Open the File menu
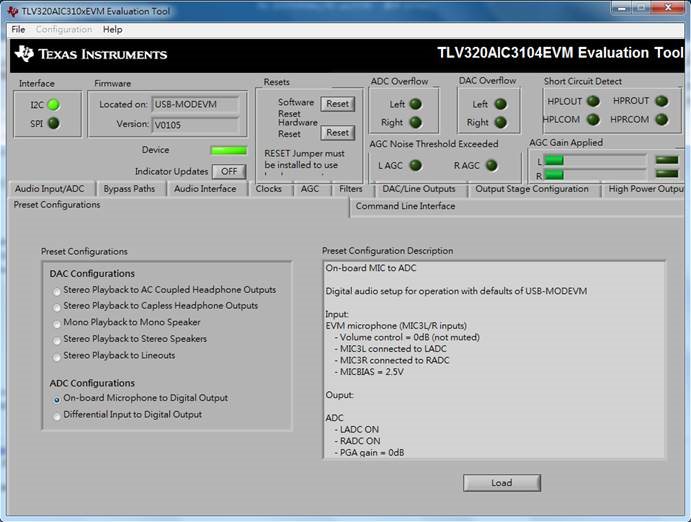The image size is (691, 522). pyautogui.click(x=18, y=30)
